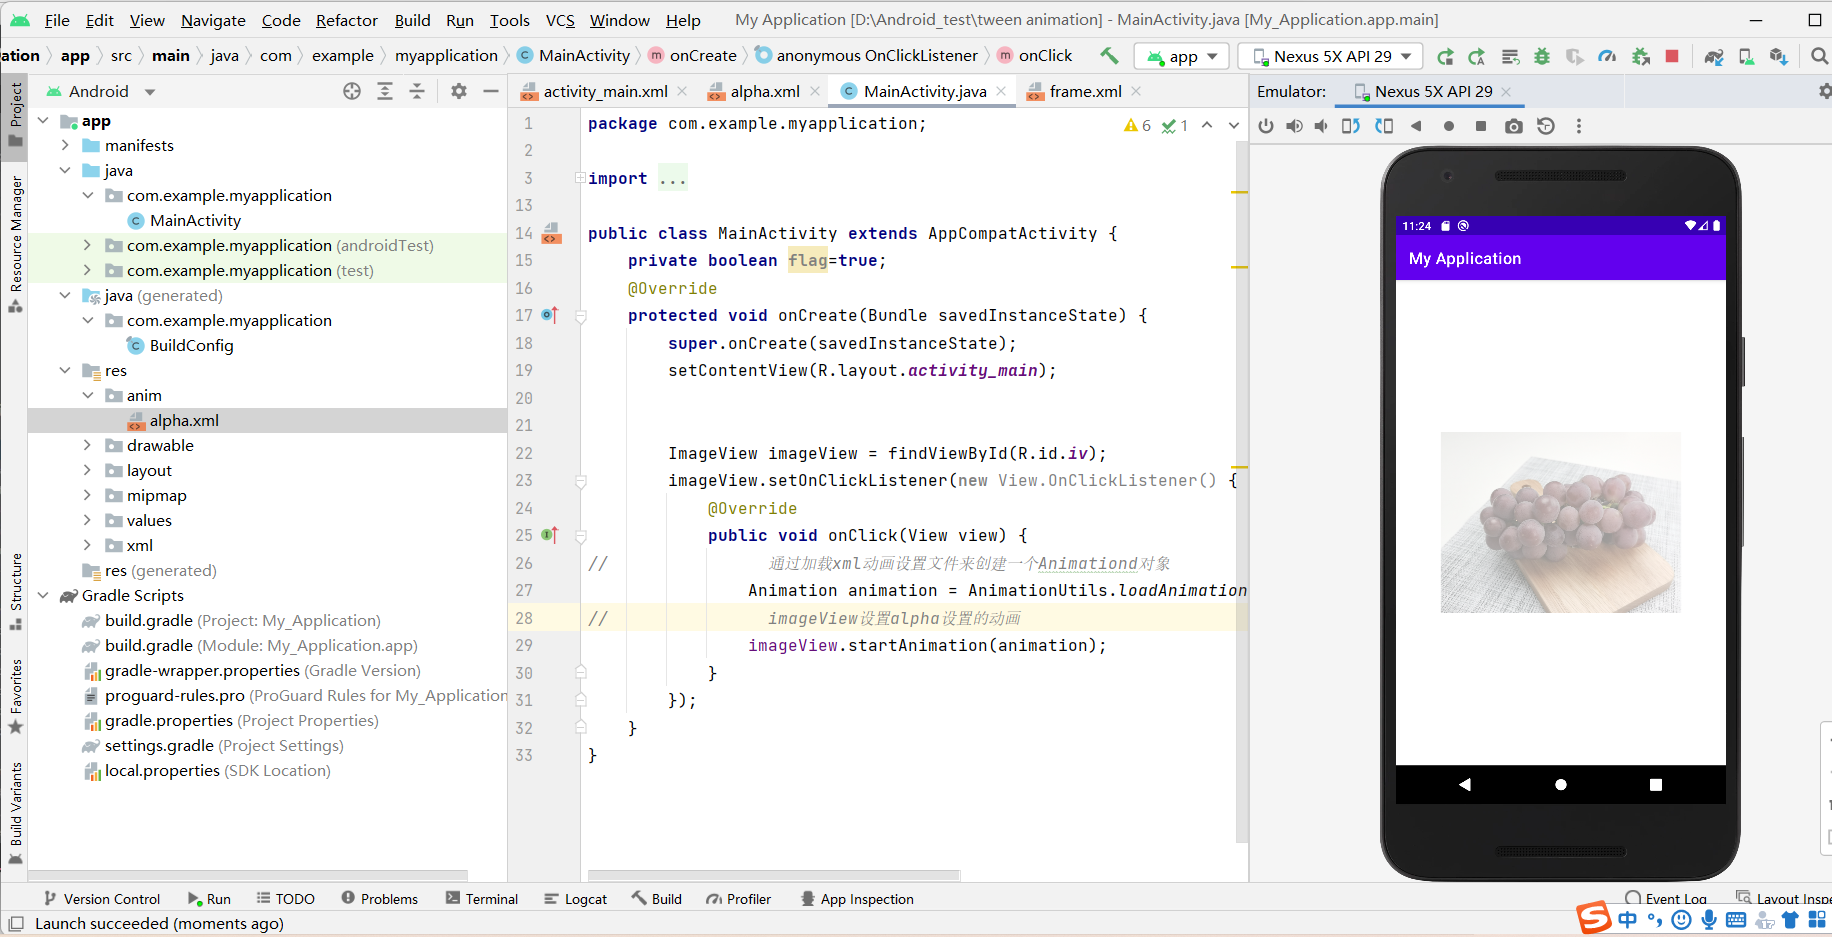Viewport: 1832px width, 937px height.
Task: Toggle the Build Variants tool window
Action: [15, 806]
